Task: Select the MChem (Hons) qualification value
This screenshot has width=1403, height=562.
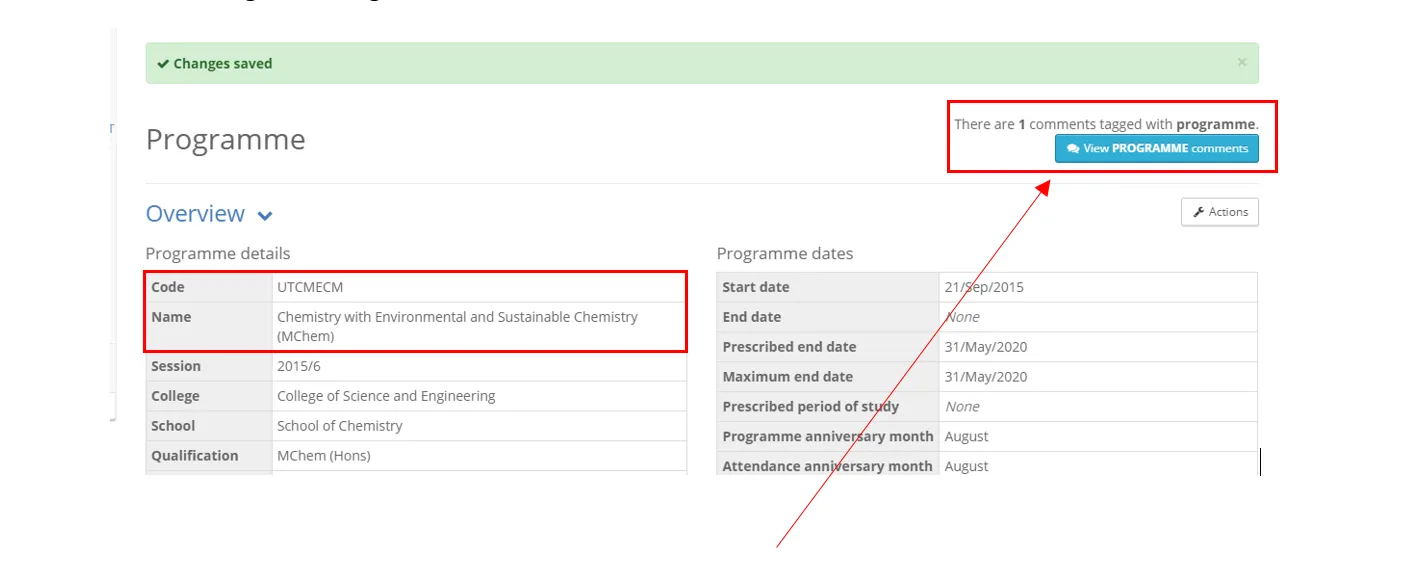Action: click(323, 456)
